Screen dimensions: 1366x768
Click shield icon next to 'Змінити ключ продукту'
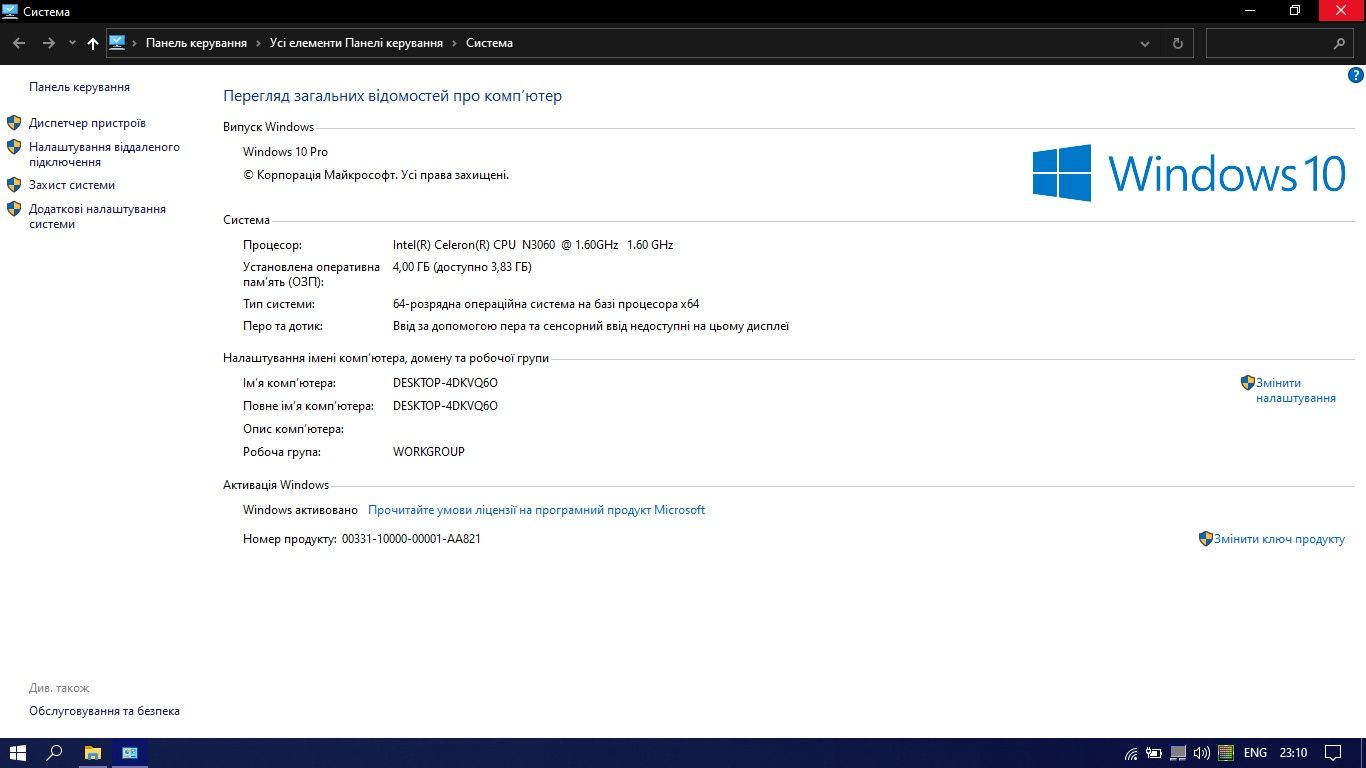1206,538
